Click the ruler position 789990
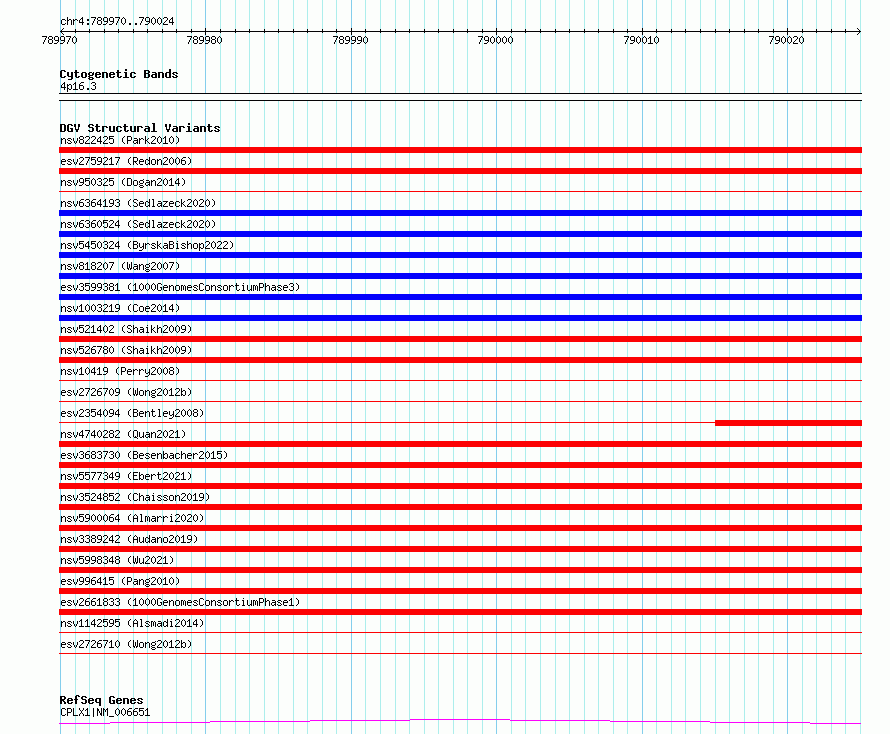 coord(350,40)
